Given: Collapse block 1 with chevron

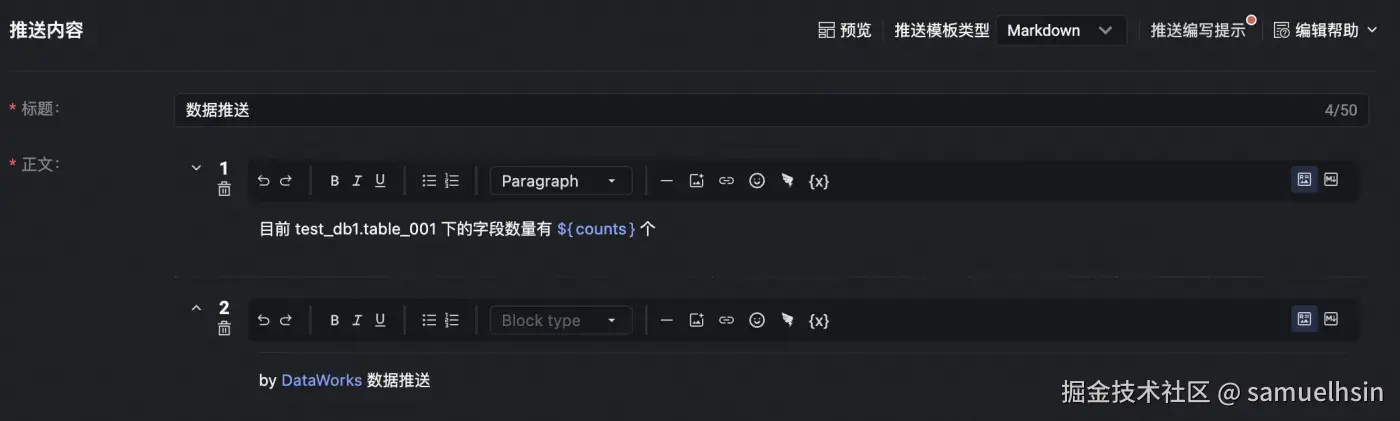Looking at the screenshot, I should (x=197, y=167).
